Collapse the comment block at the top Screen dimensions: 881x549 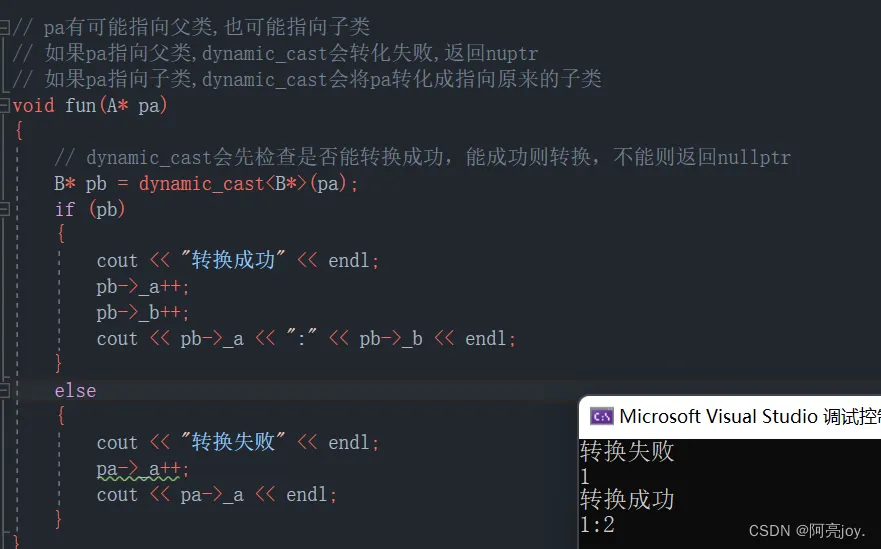(4, 28)
